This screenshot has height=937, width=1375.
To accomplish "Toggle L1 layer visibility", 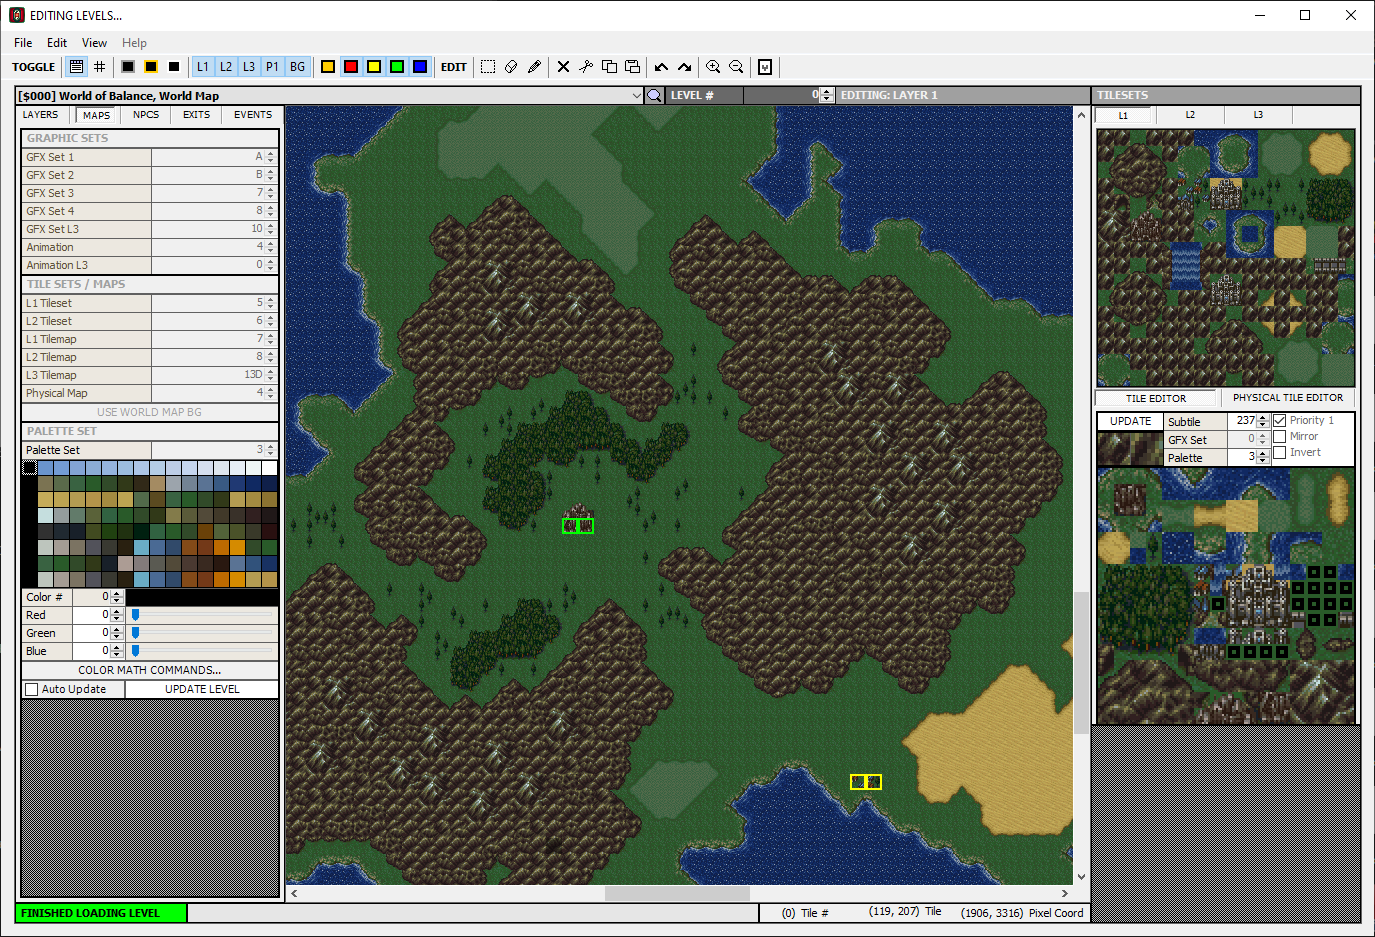I will [x=203, y=67].
